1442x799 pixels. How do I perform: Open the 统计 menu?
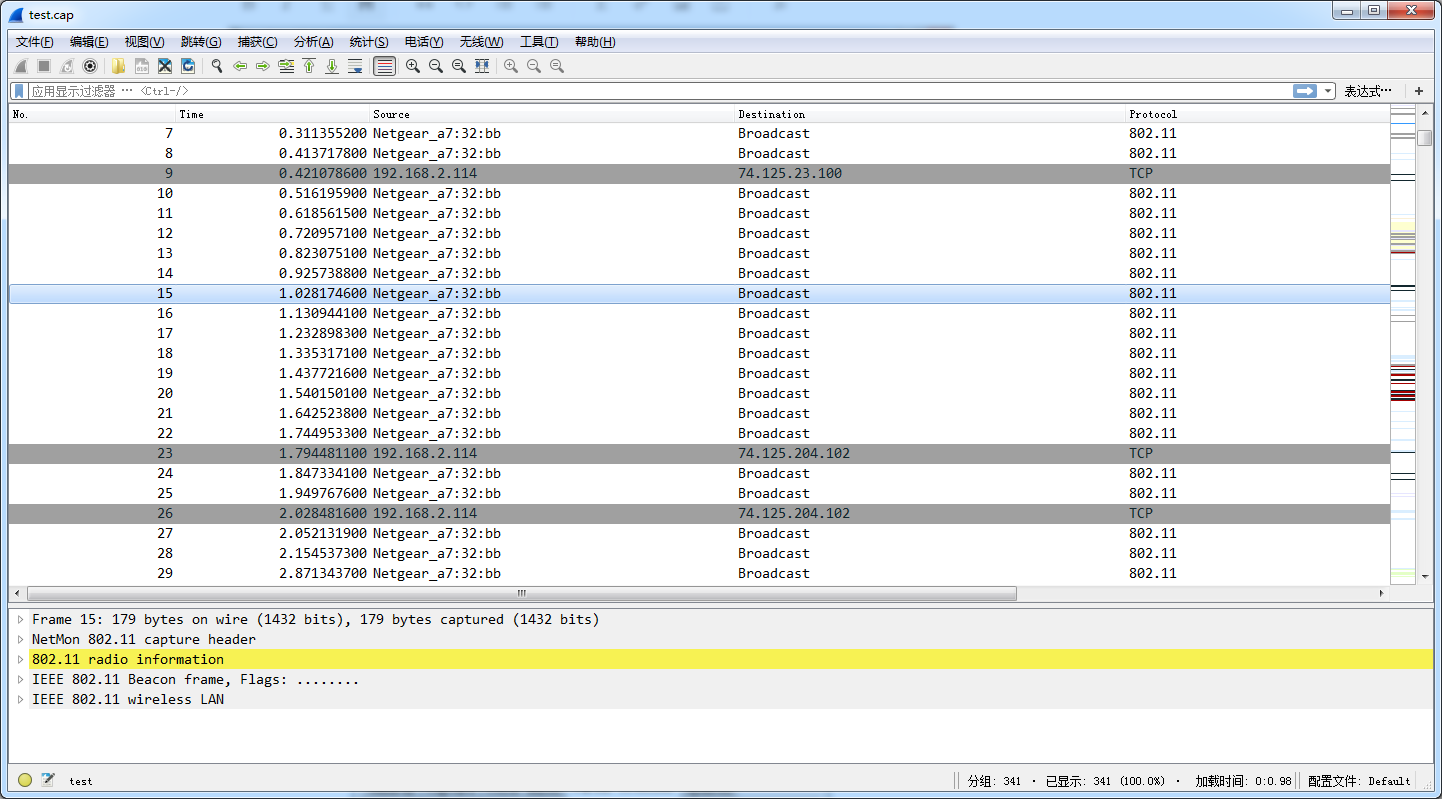(x=368, y=41)
